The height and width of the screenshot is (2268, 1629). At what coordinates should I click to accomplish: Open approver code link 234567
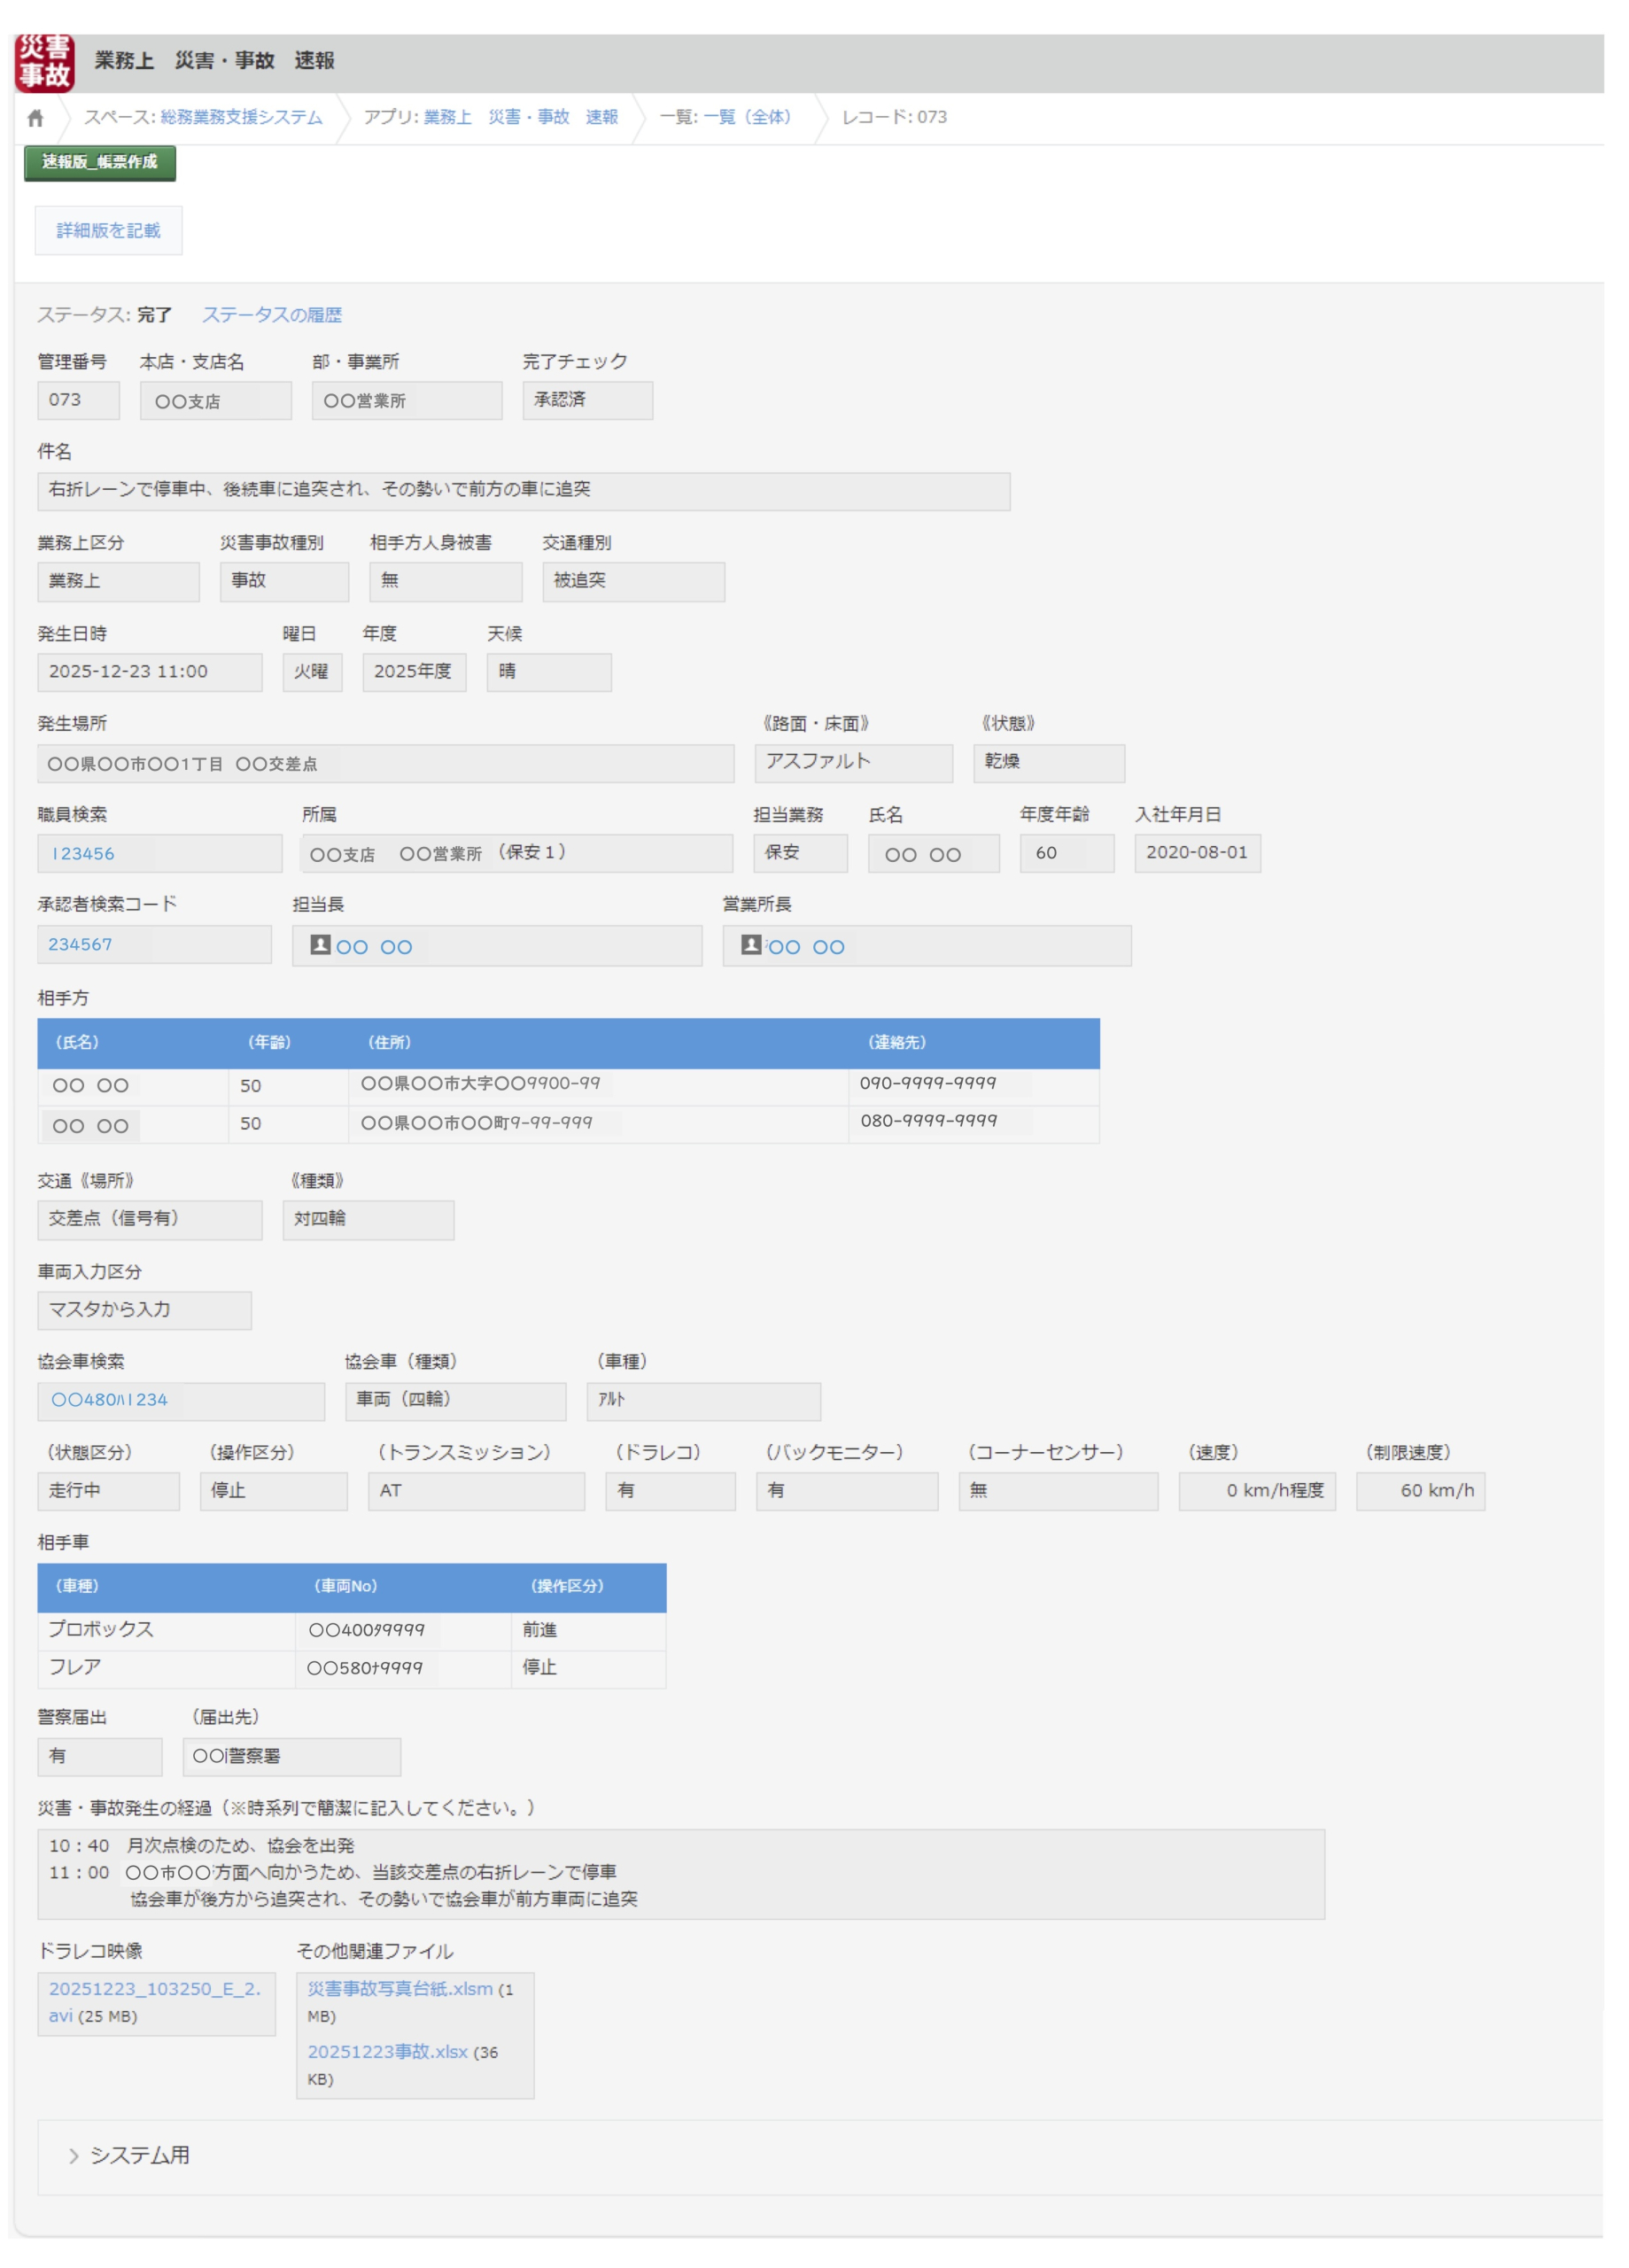80,945
